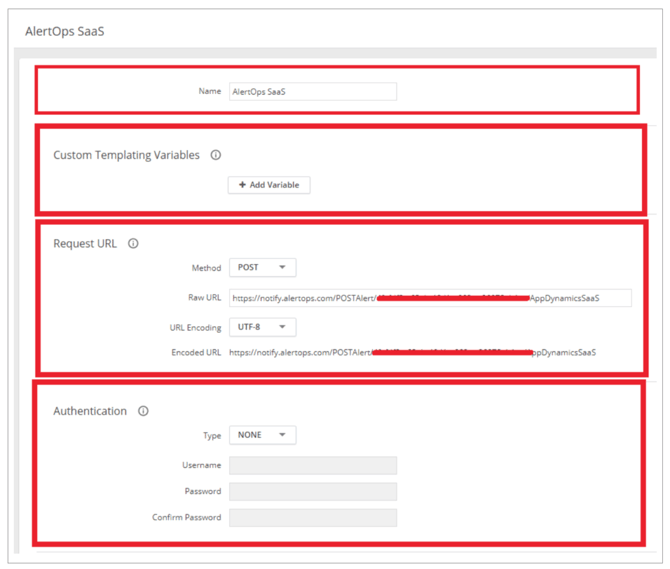Click the Username label
This screenshot has height=569, width=670.
tap(202, 465)
